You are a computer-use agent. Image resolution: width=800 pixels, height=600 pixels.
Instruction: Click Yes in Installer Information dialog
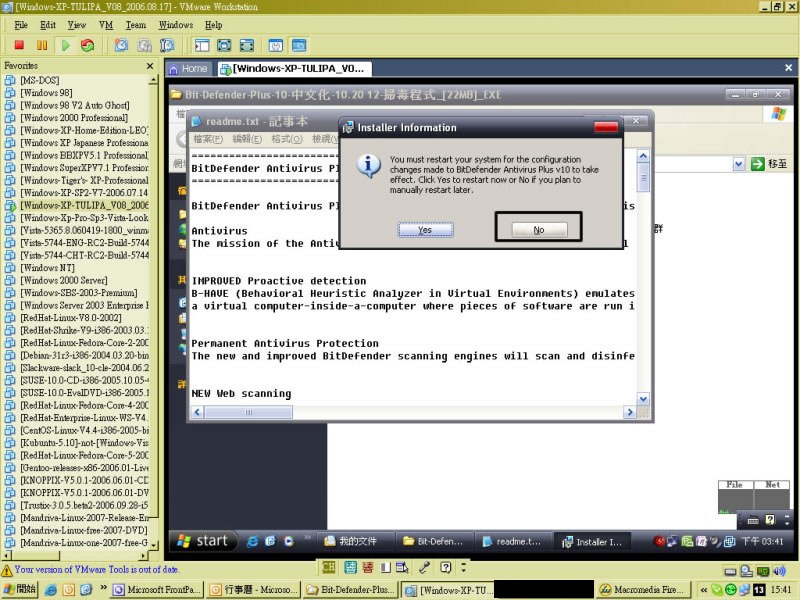[425, 230]
